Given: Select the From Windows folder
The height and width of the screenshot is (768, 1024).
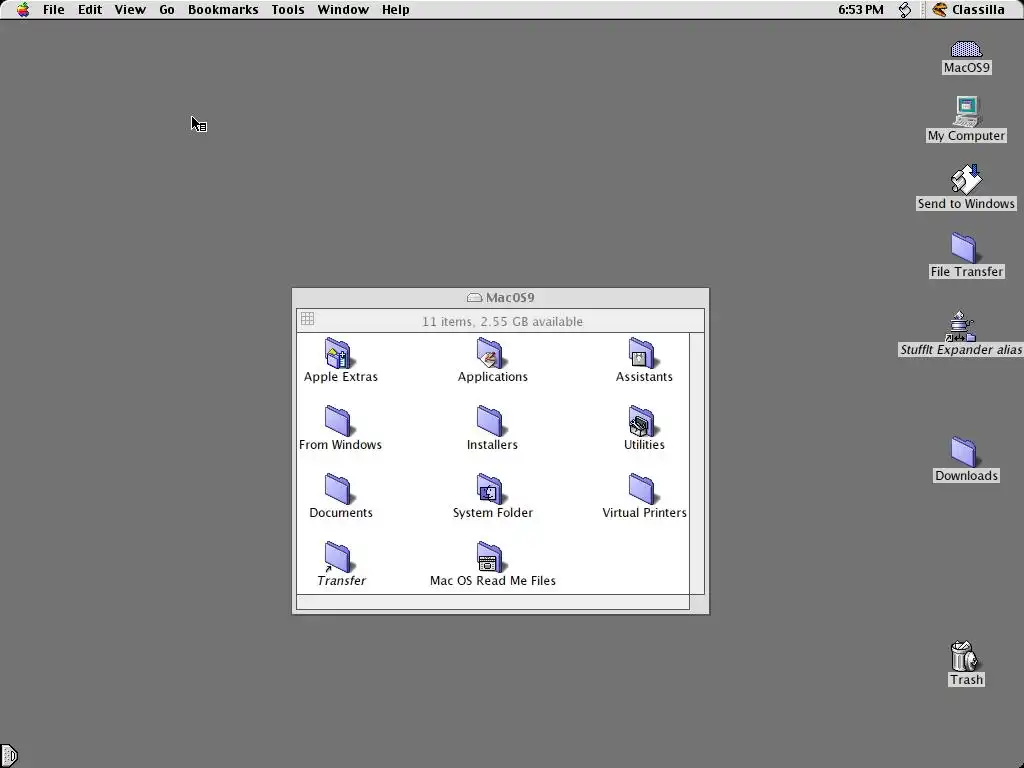Looking at the screenshot, I should point(338,421).
